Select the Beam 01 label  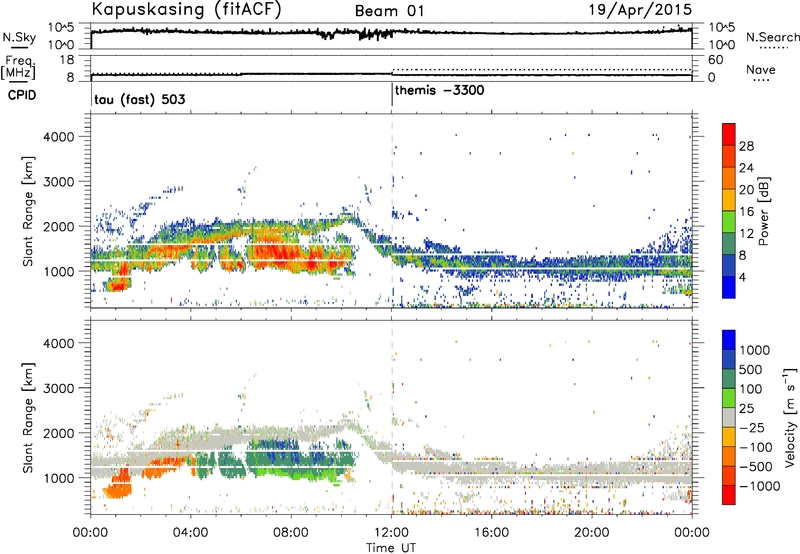[389, 11]
